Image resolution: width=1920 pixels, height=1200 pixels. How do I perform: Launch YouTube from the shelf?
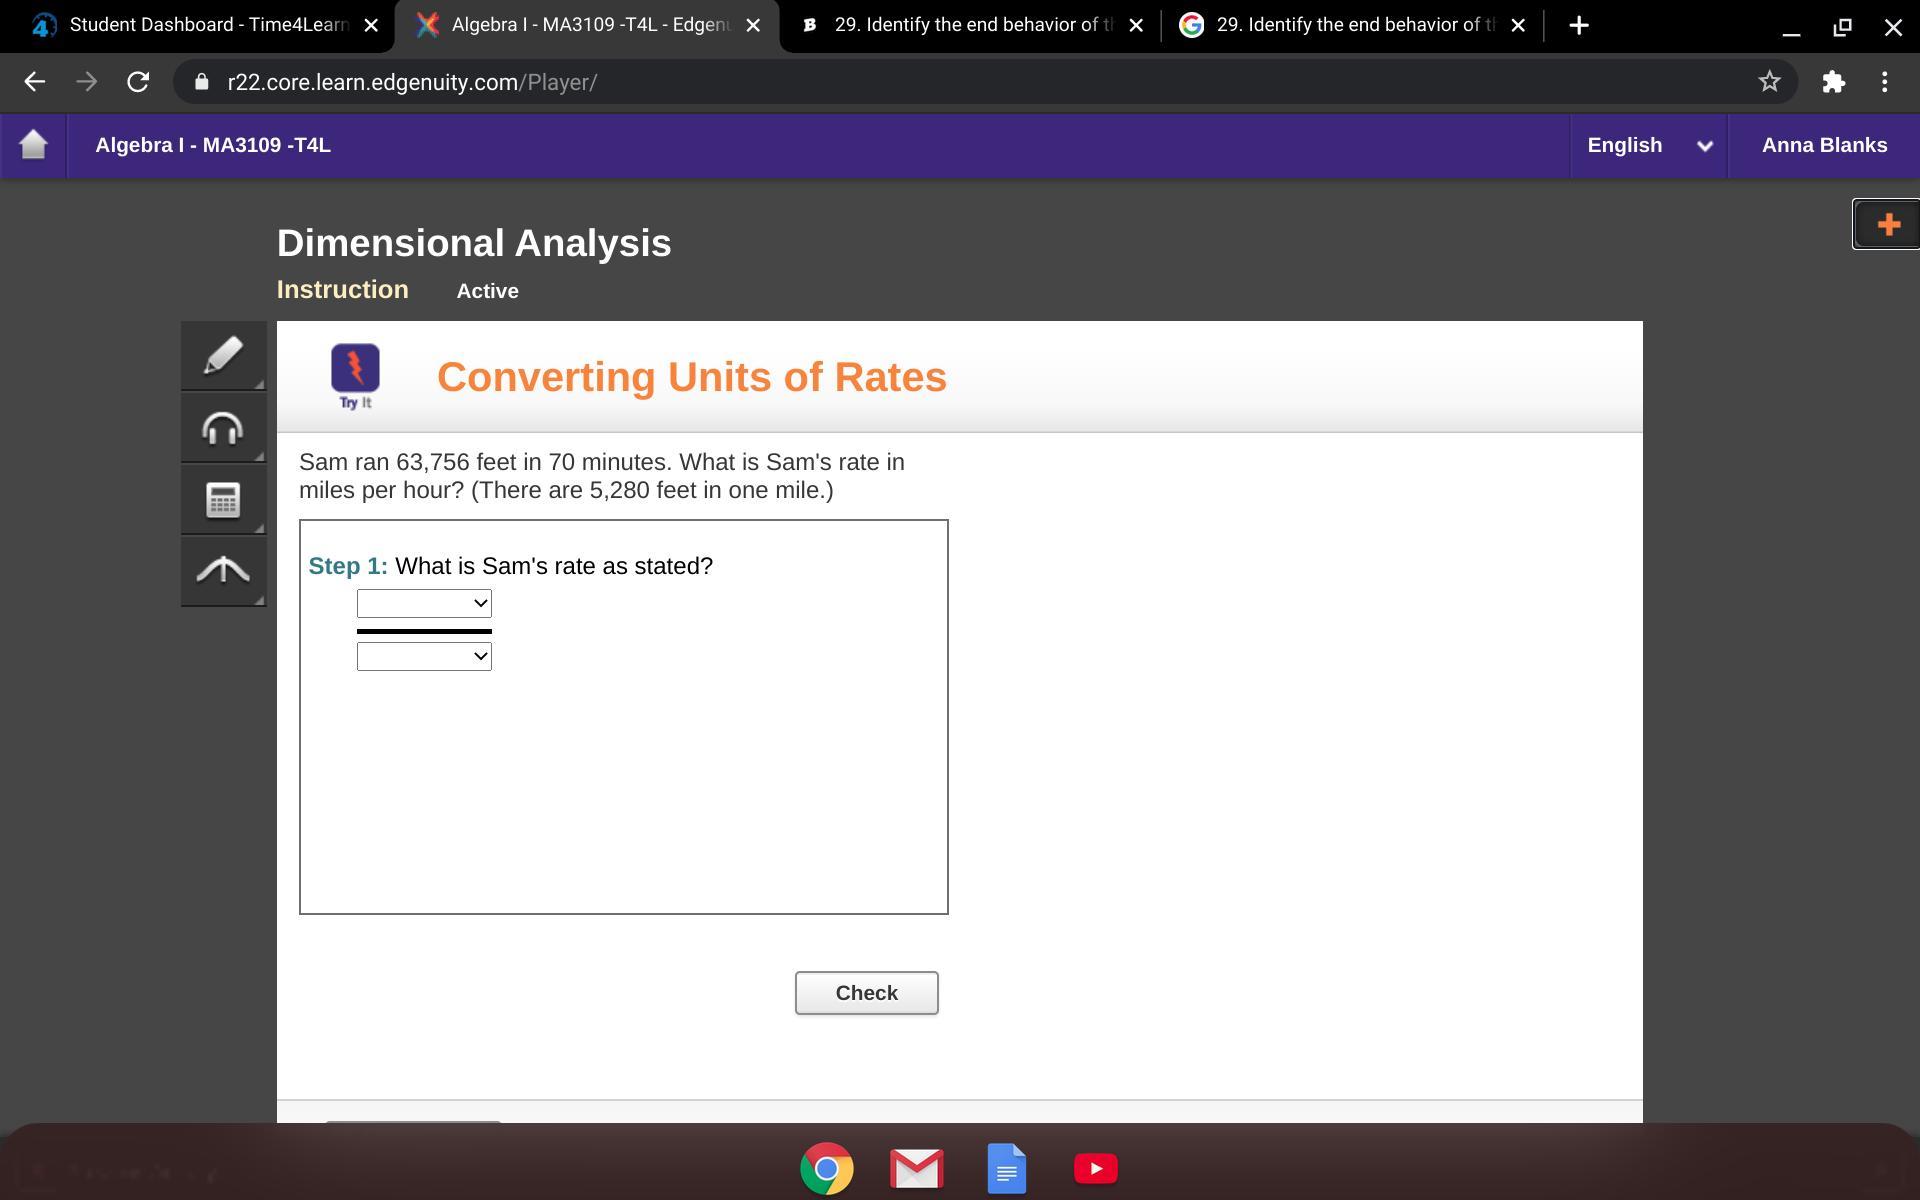coord(1095,1168)
